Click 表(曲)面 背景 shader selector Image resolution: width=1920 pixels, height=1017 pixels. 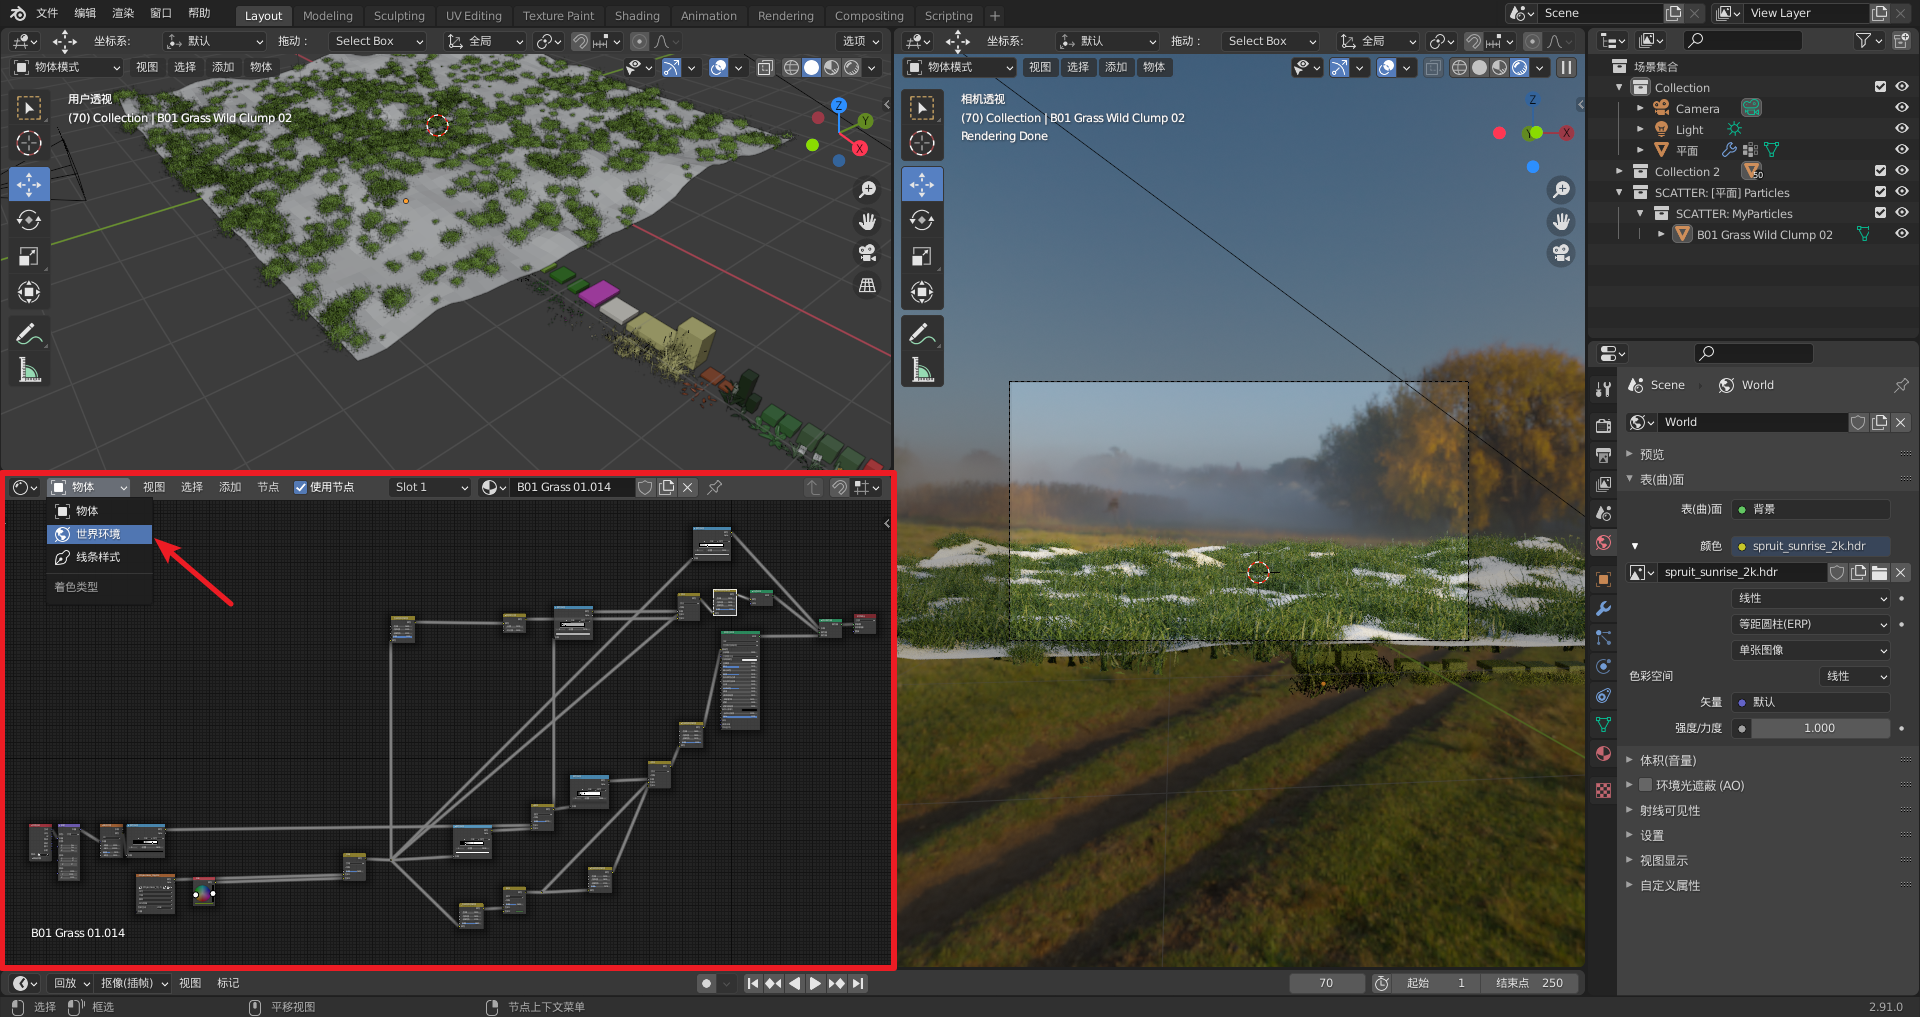click(x=1811, y=509)
